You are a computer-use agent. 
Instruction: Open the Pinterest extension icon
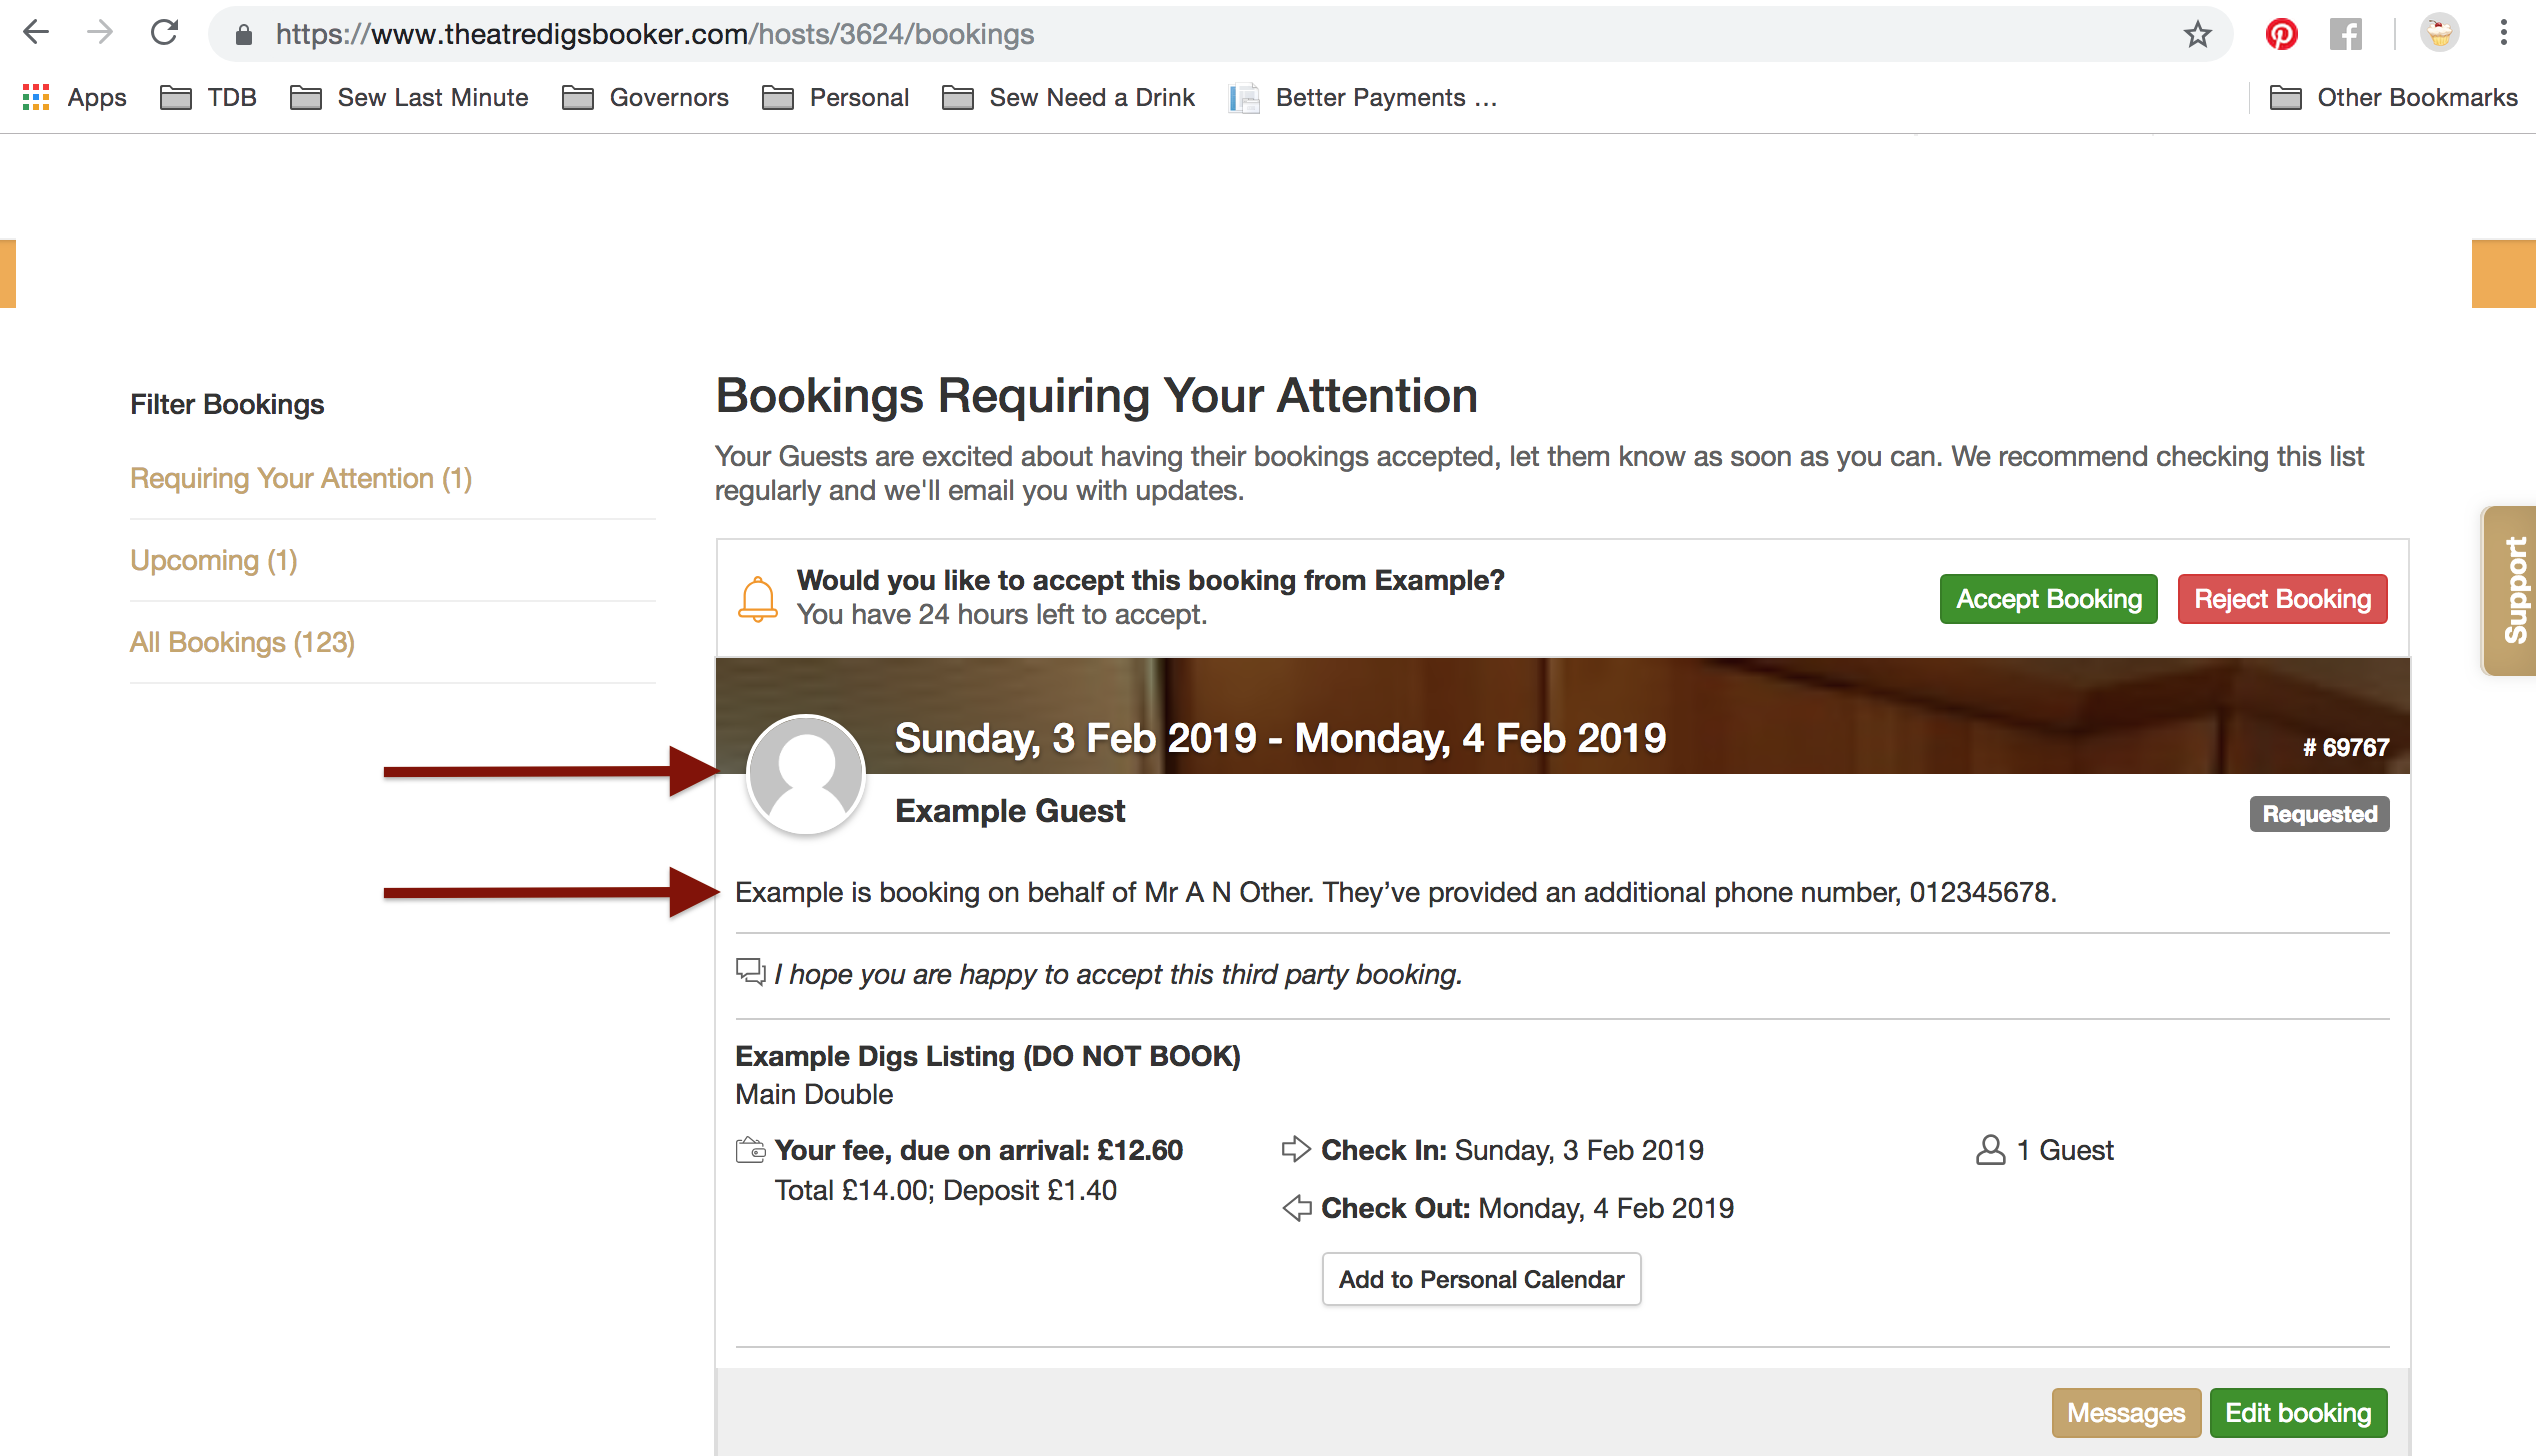point(2281,34)
